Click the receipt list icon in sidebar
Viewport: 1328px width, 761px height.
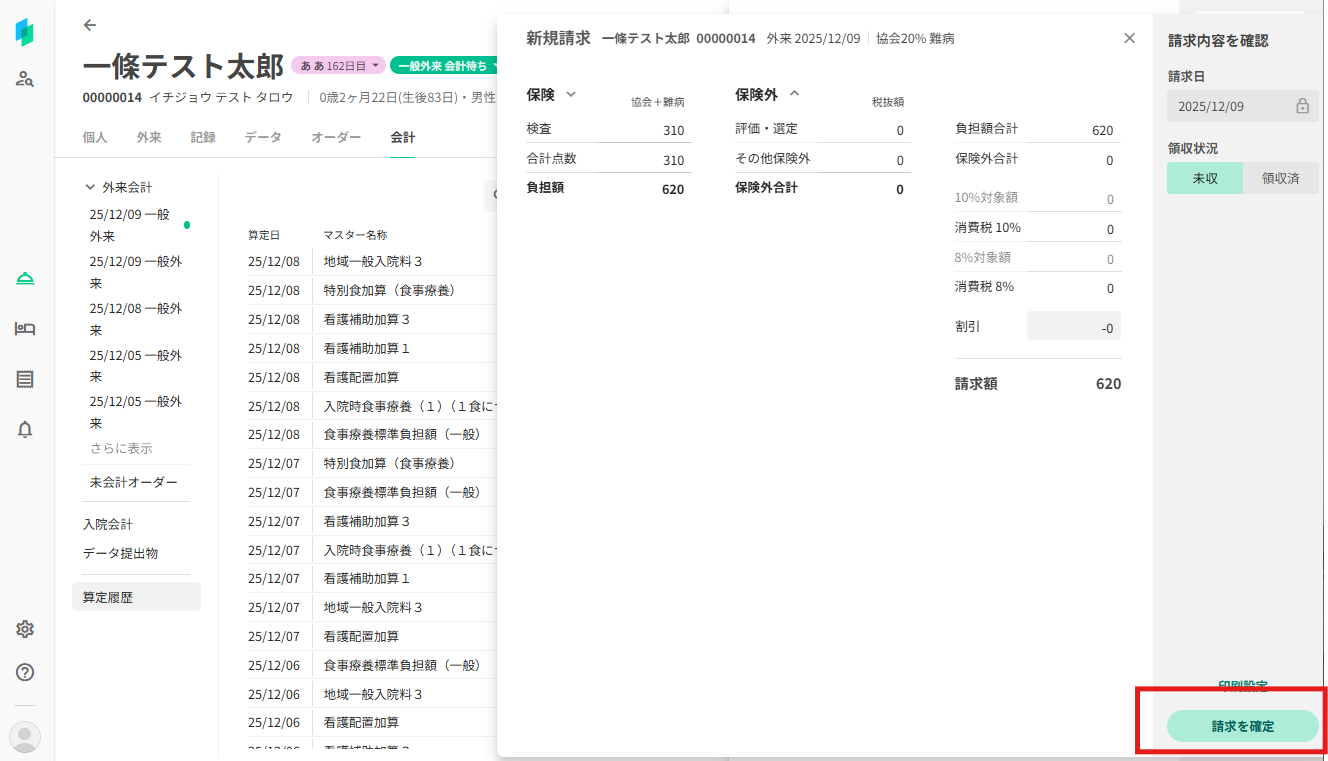click(25, 379)
